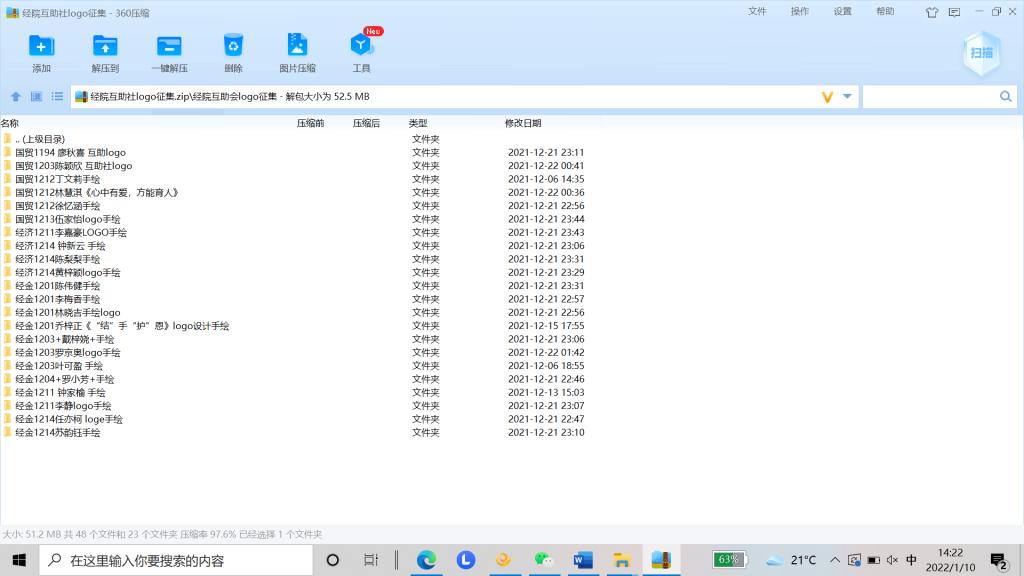Viewport: 1024px width, 576px height.
Task: Open the 文件 (File) menu
Action: [x=757, y=12]
